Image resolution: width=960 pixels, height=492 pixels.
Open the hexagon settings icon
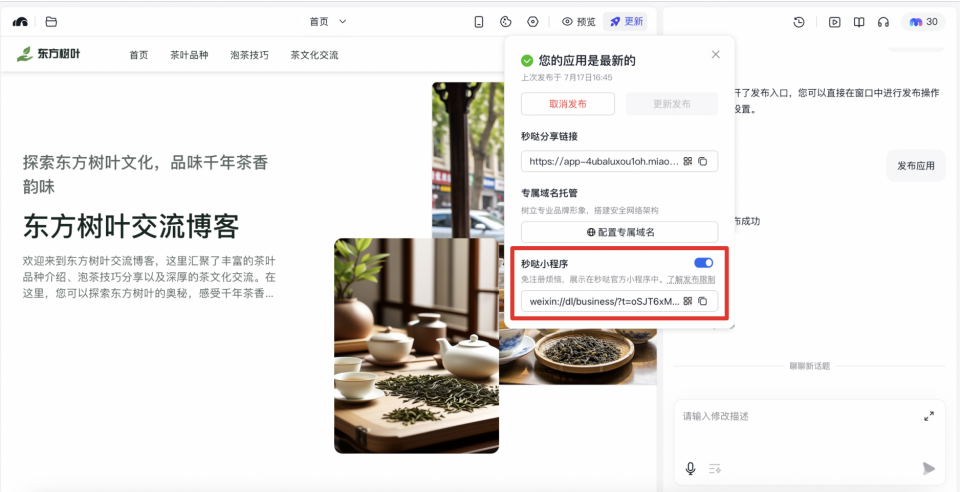click(533, 22)
